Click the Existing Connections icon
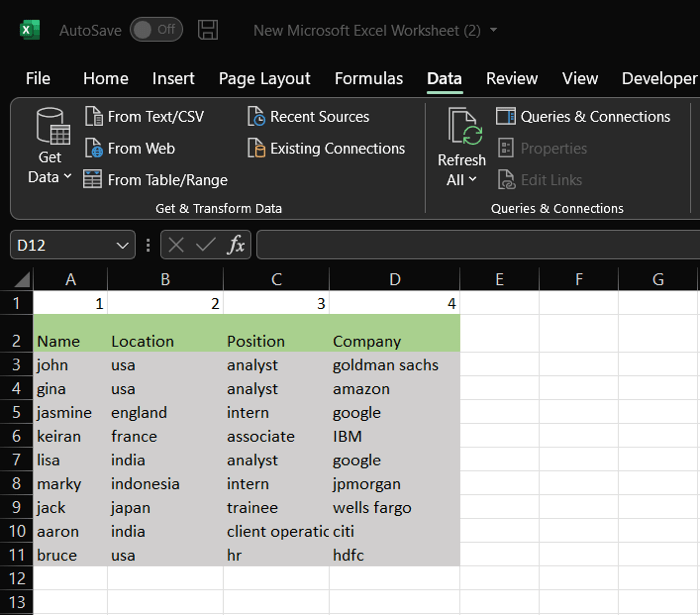Image resolution: width=700 pixels, height=615 pixels. tap(256, 148)
